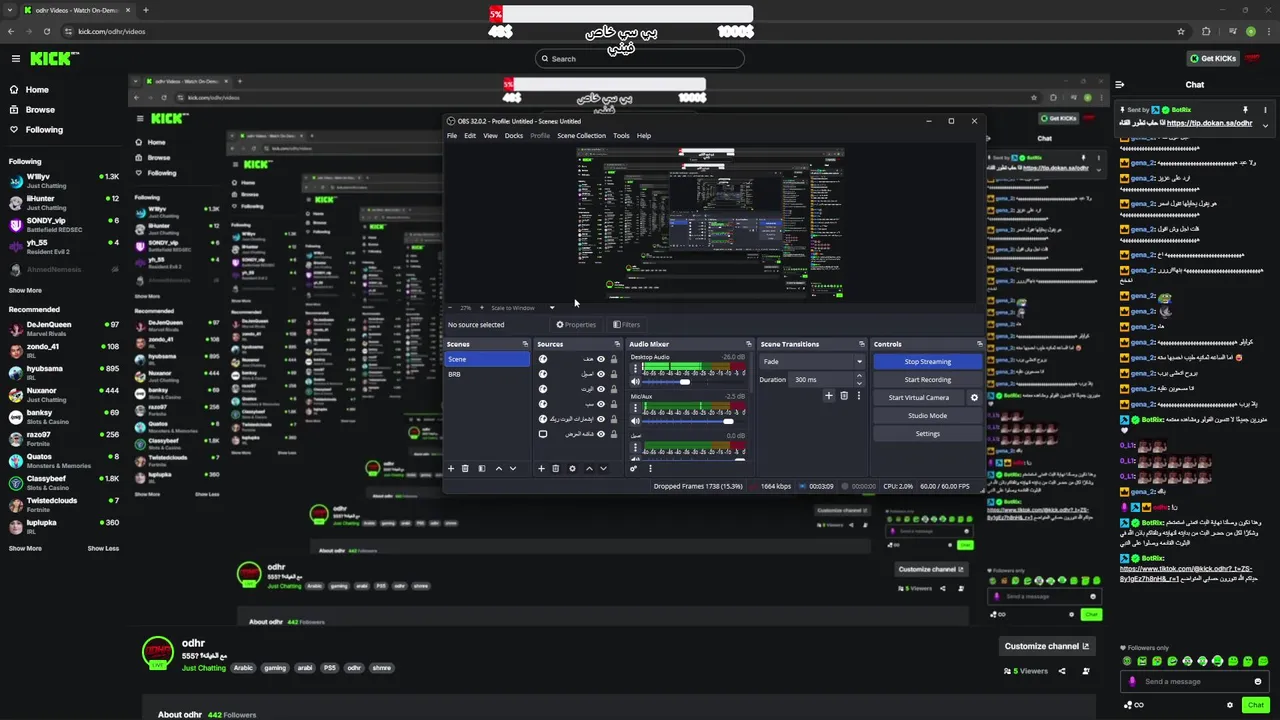Open browser tab search dropdown arrow
The height and width of the screenshot is (720, 1280).
(x=11, y=10)
